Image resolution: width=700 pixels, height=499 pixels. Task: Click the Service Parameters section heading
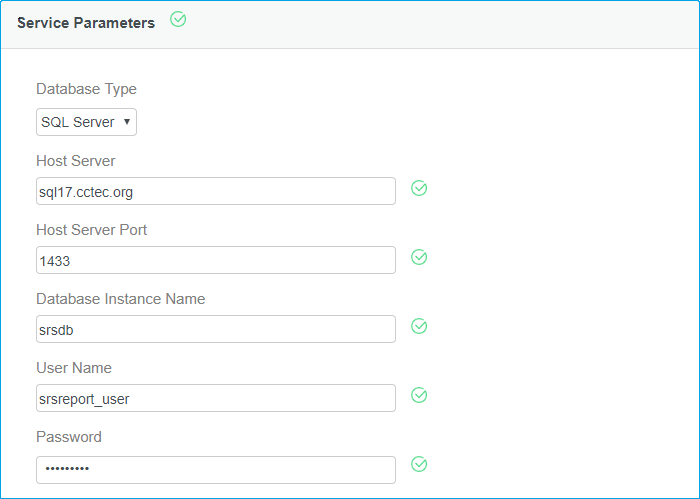click(x=86, y=23)
